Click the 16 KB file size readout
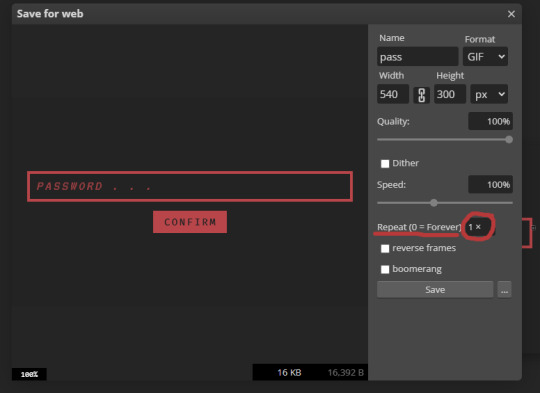 point(289,373)
